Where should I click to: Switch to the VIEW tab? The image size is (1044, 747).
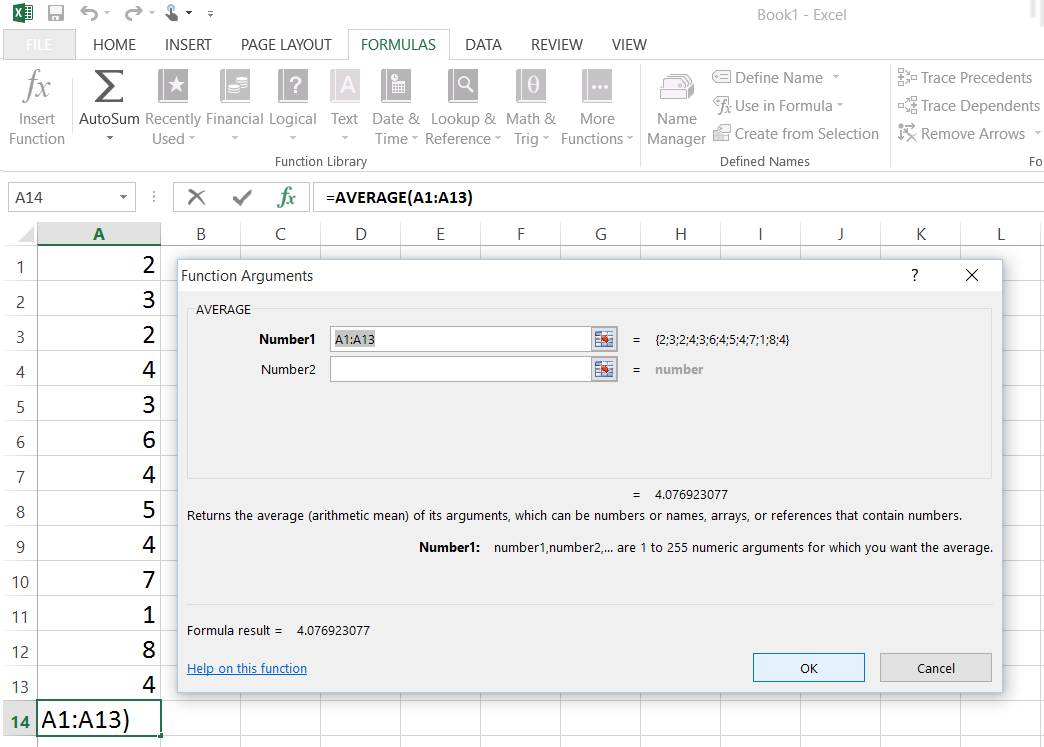[629, 45]
